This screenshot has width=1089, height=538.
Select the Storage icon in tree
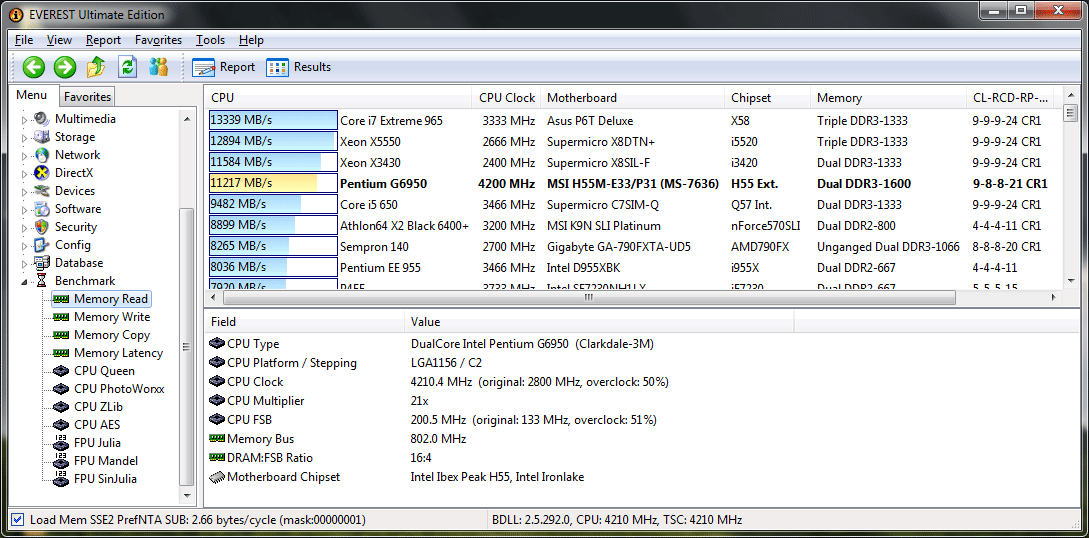pos(42,137)
